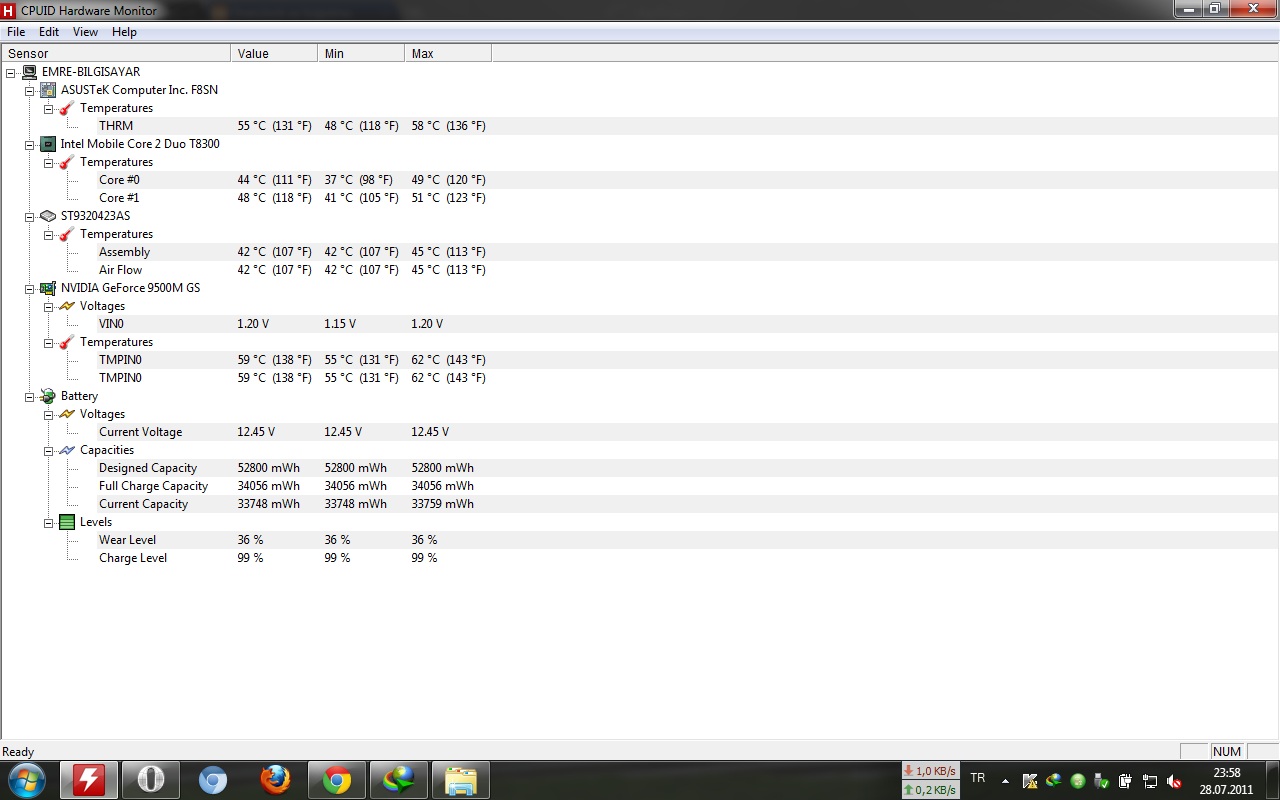The image size is (1280, 800).
Task: Collapse the Intel Mobile Core 2 Duo T8300 node
Action: tap(30, 144)
